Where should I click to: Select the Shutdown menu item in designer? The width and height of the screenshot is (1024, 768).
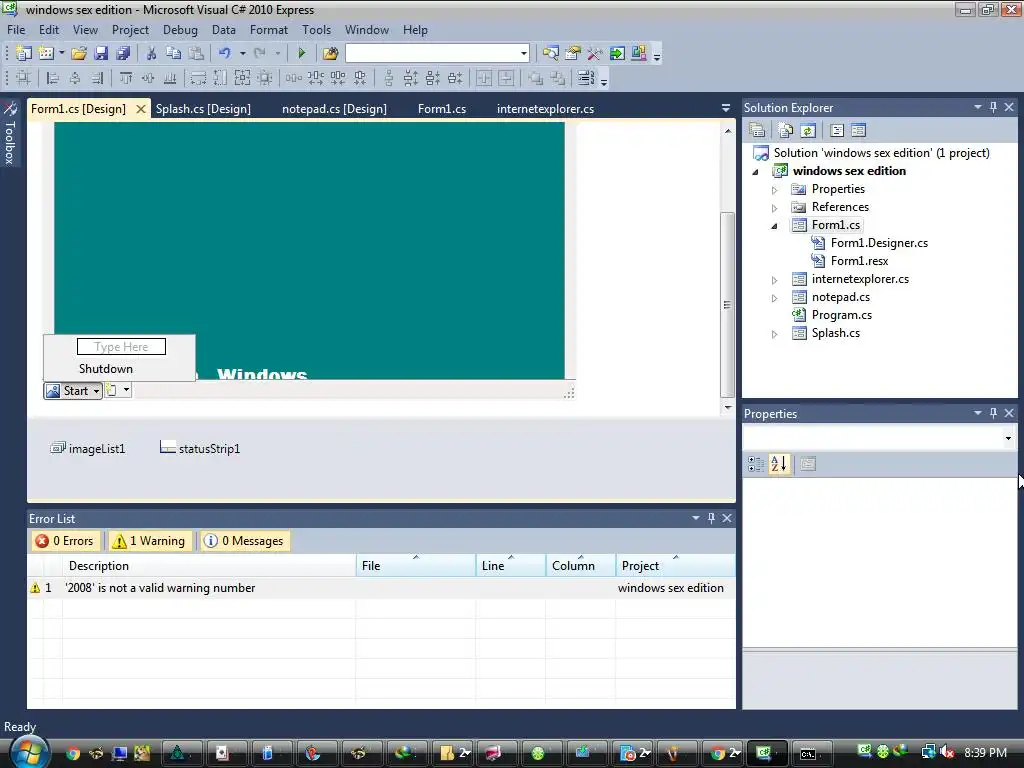coord(106,369)
